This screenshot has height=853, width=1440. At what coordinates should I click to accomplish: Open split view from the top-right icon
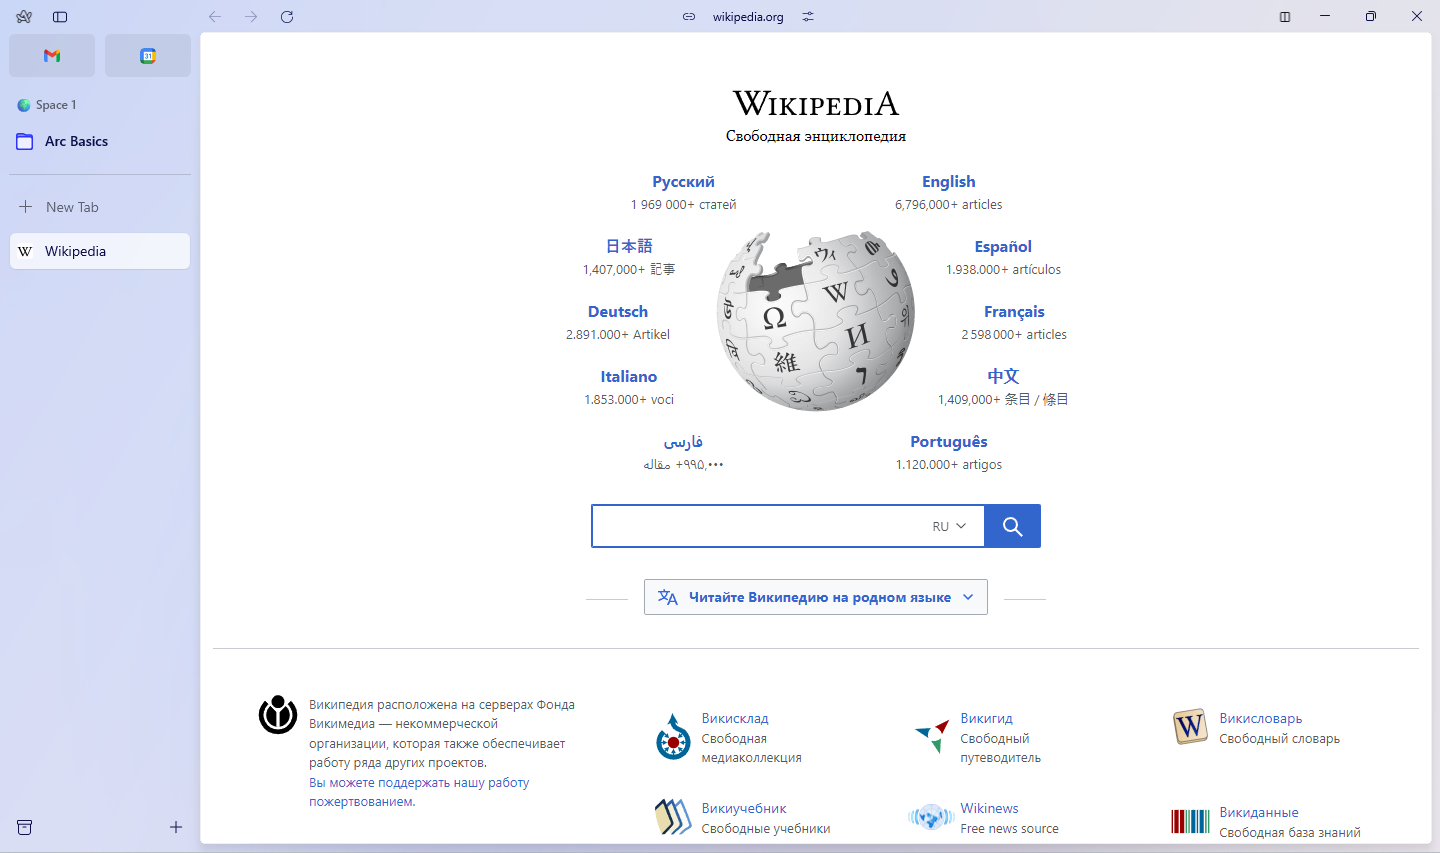[x=1284, y=16]
